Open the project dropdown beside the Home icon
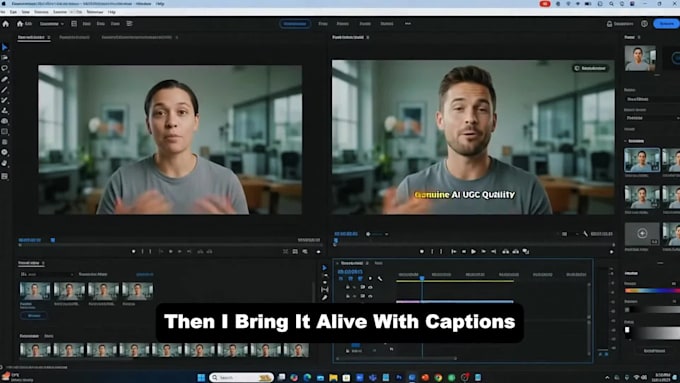The height and width of the screenshot is (383, 680). pyautogui.click(x=52, y=24)
